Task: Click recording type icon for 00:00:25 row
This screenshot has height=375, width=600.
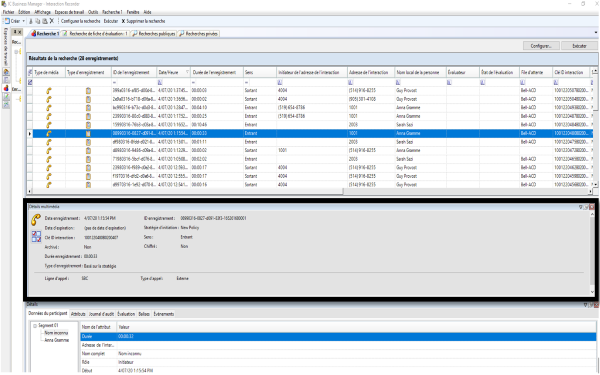Action: pyautogui.click(x=88, y=116)
